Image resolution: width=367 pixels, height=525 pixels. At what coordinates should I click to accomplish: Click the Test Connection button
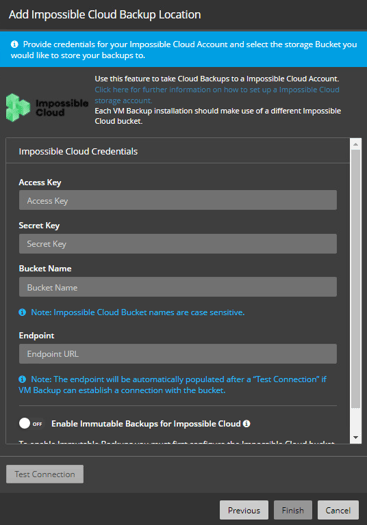click(45, 474)
